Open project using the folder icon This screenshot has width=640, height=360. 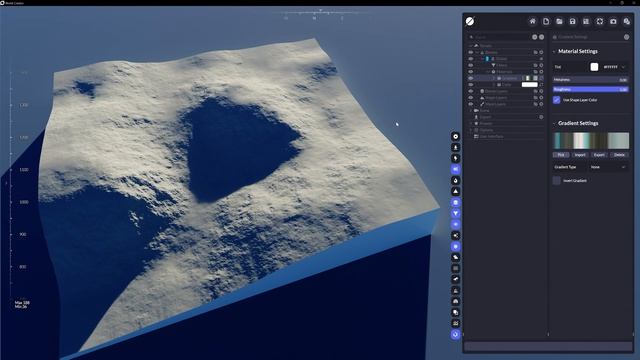click(x=559, y=21)
